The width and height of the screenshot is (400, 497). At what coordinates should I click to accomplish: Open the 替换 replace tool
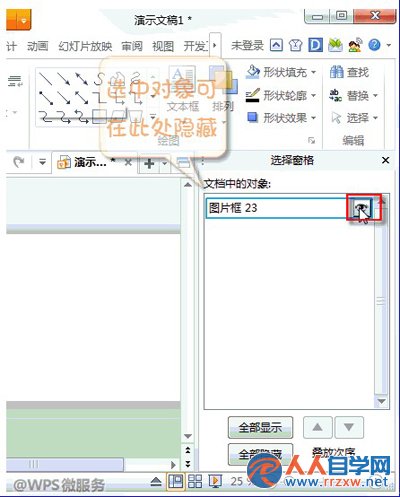pyautogui.click(x=353, y=96)
